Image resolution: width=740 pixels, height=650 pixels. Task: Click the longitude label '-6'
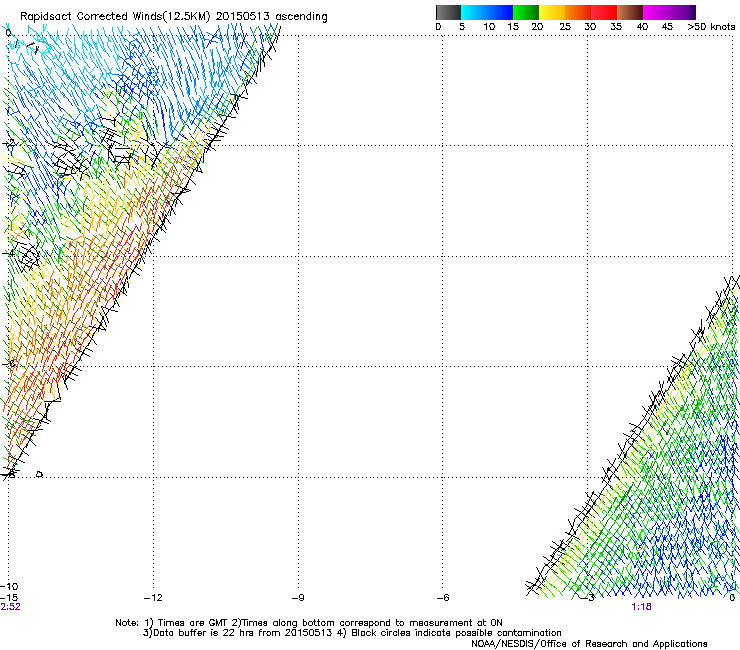pos(443,598)
